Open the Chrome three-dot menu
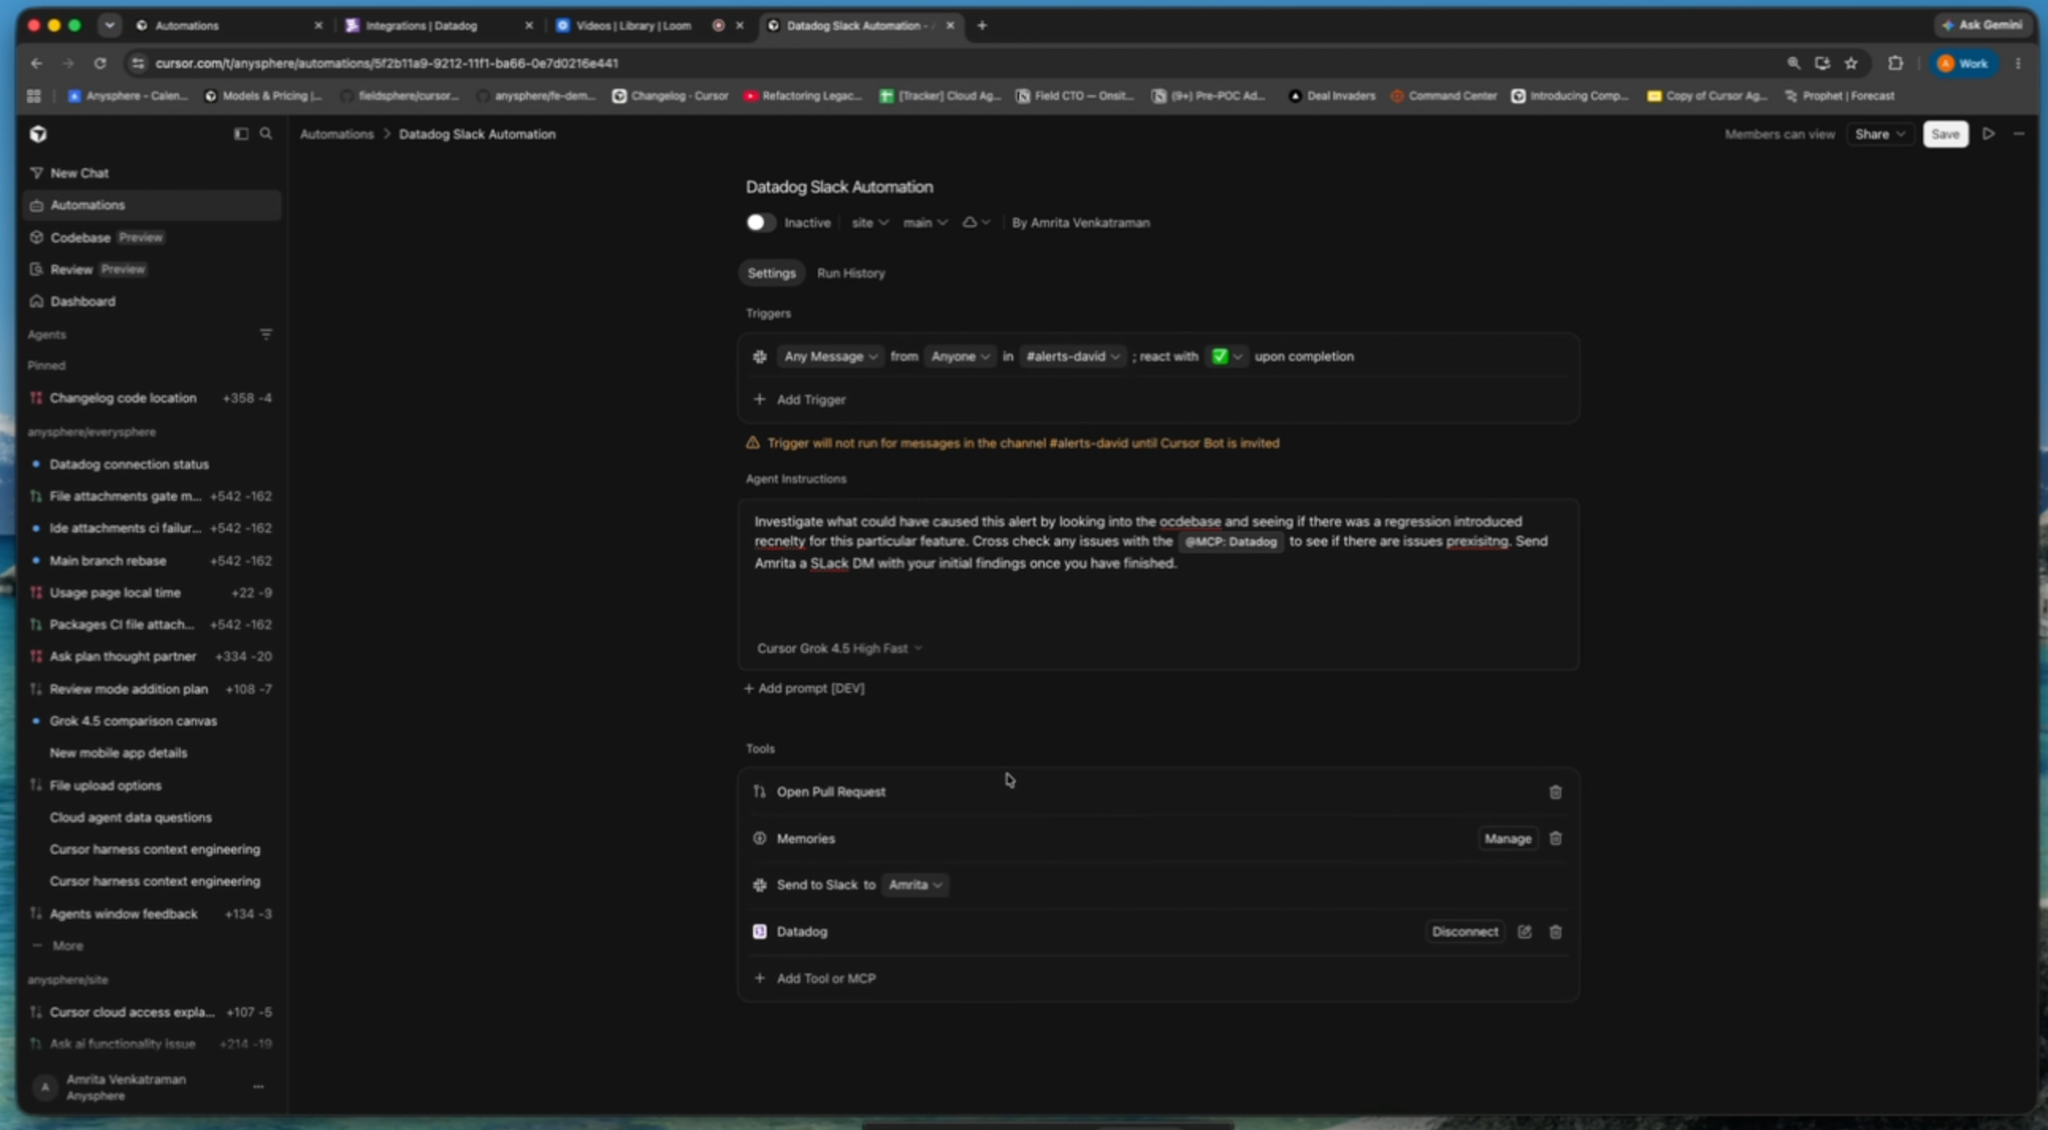Image resolution: width=2048 pixels, height=1130 pixels. (x=2018, y=63)
